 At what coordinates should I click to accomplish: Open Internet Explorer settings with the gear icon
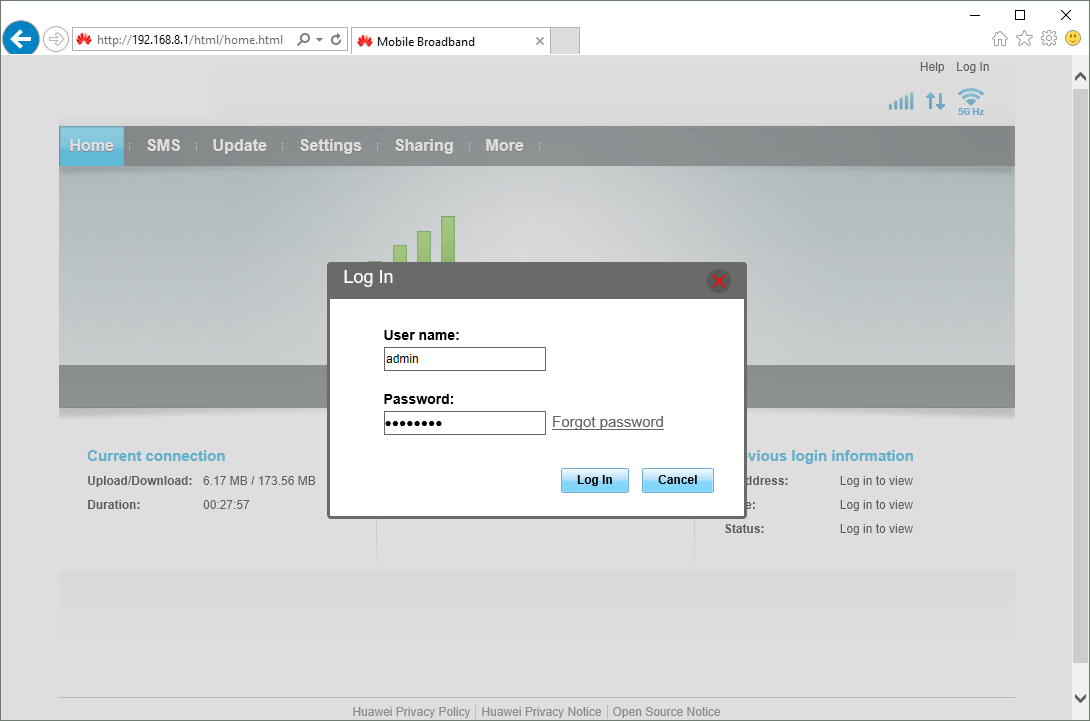tap(1048, 37)
